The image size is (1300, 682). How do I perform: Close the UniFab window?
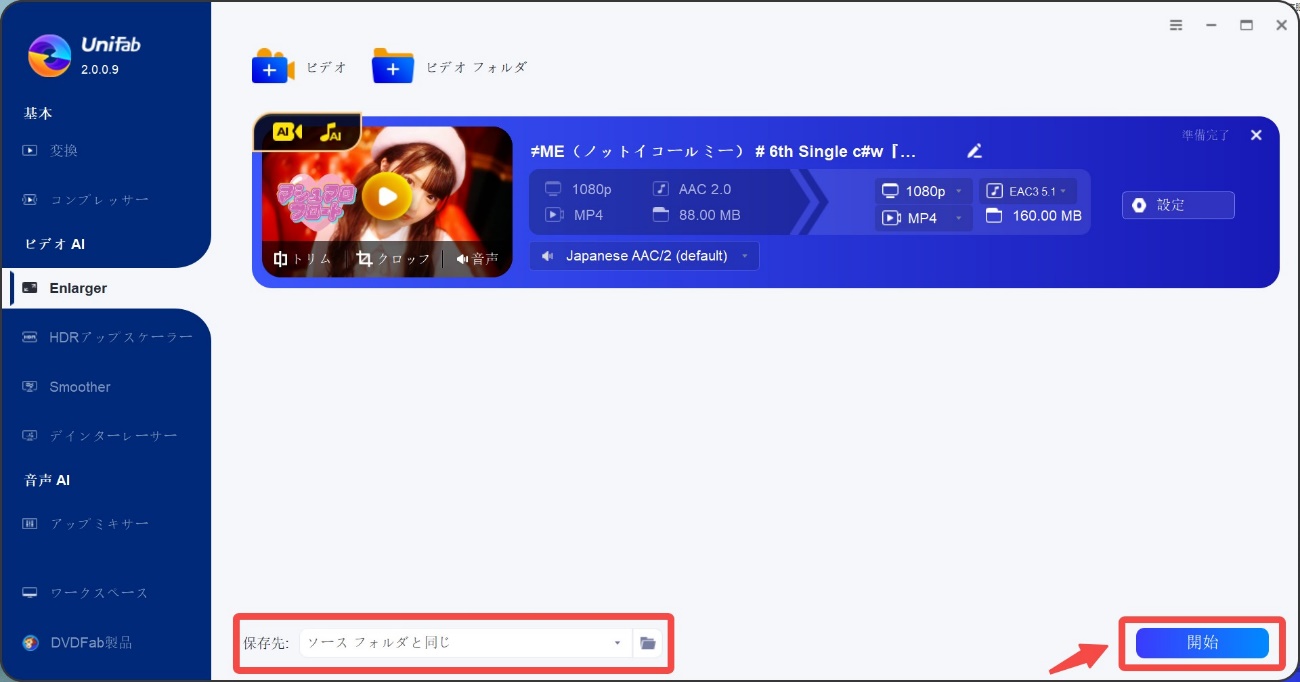point(1281,26)
